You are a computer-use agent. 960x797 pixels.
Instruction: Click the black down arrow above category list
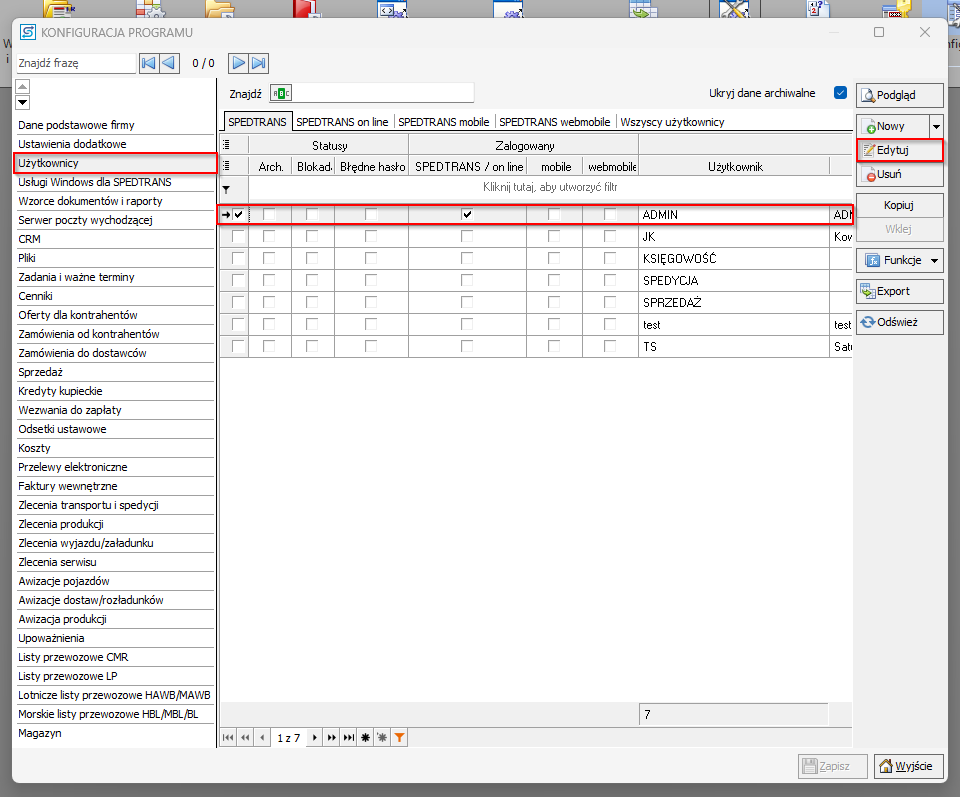[x=23, y=102]
